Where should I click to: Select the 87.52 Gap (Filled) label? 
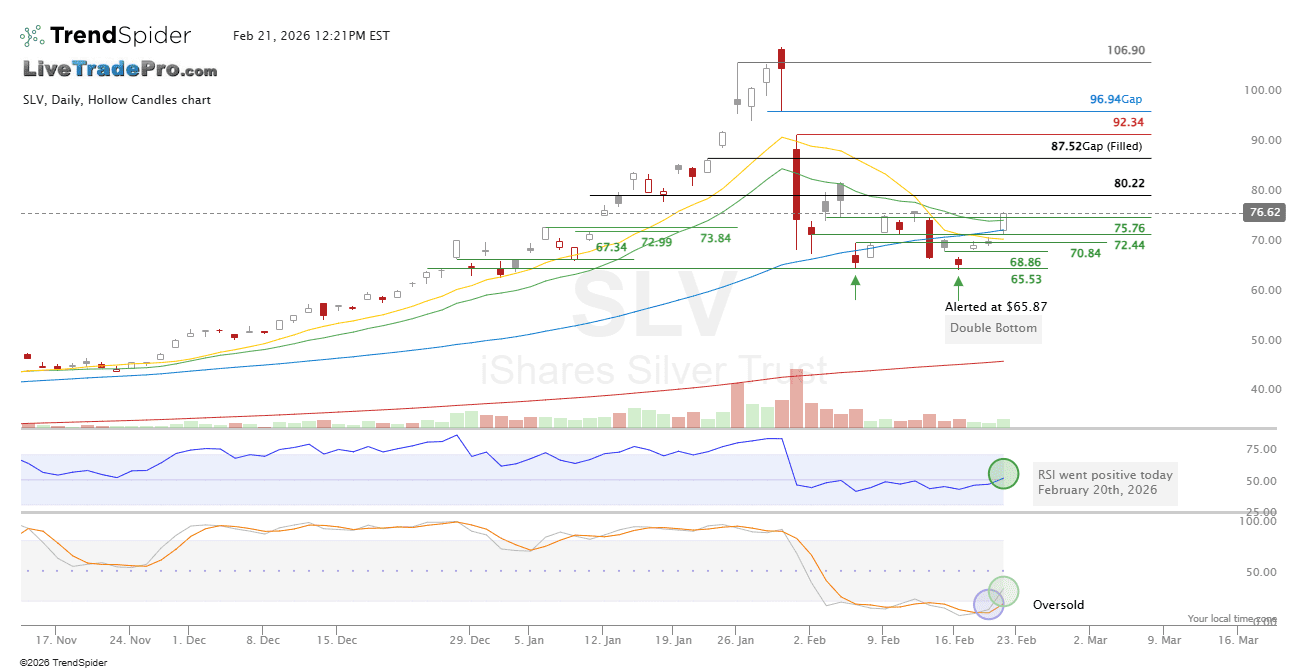tap(1098, 146)
